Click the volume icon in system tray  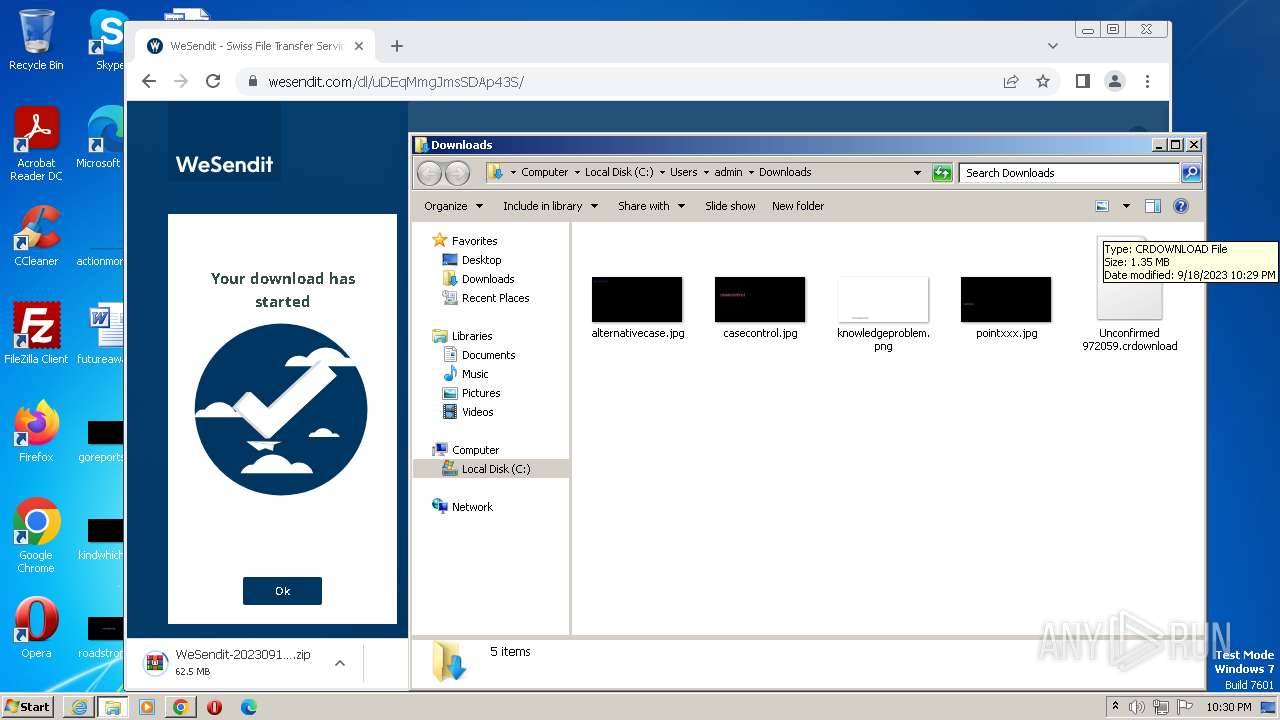(1137, 707)
